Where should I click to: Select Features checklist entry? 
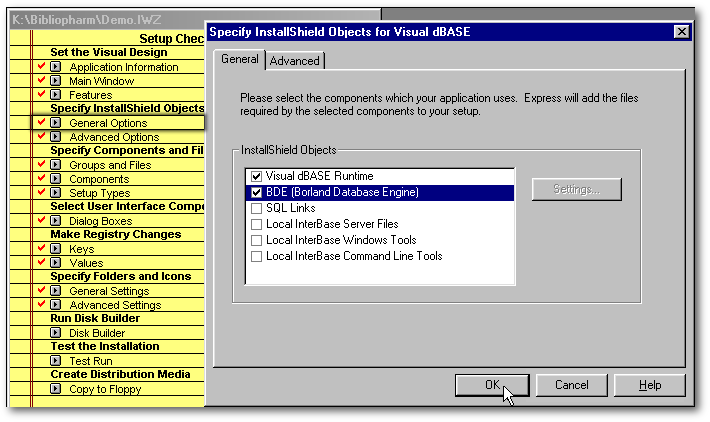pos(91,95)
